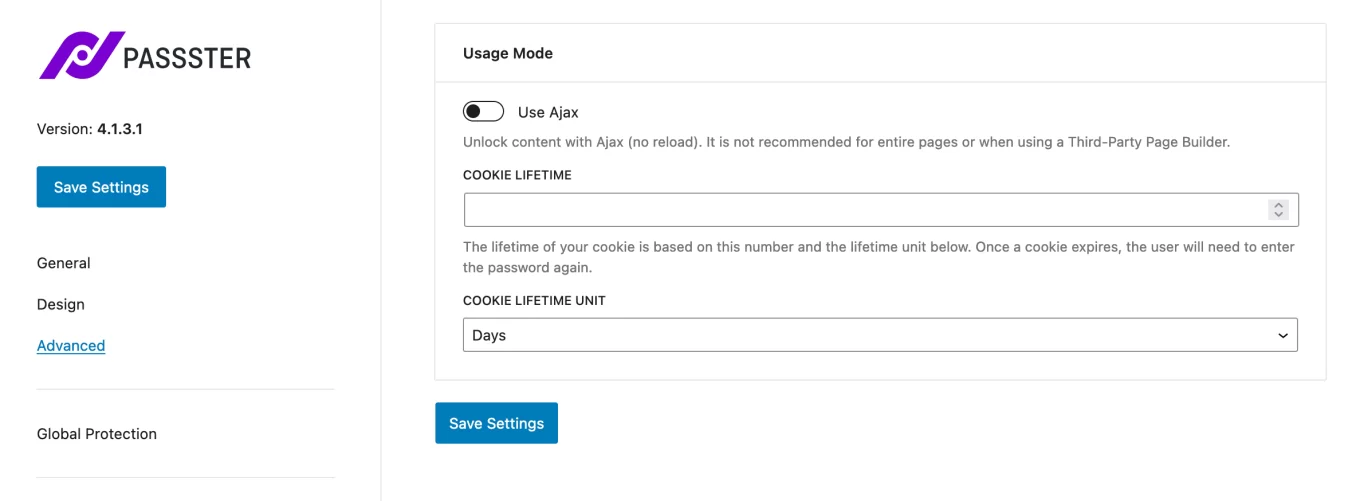
Task: Open the Global Protection section
Action: [97, 434]
